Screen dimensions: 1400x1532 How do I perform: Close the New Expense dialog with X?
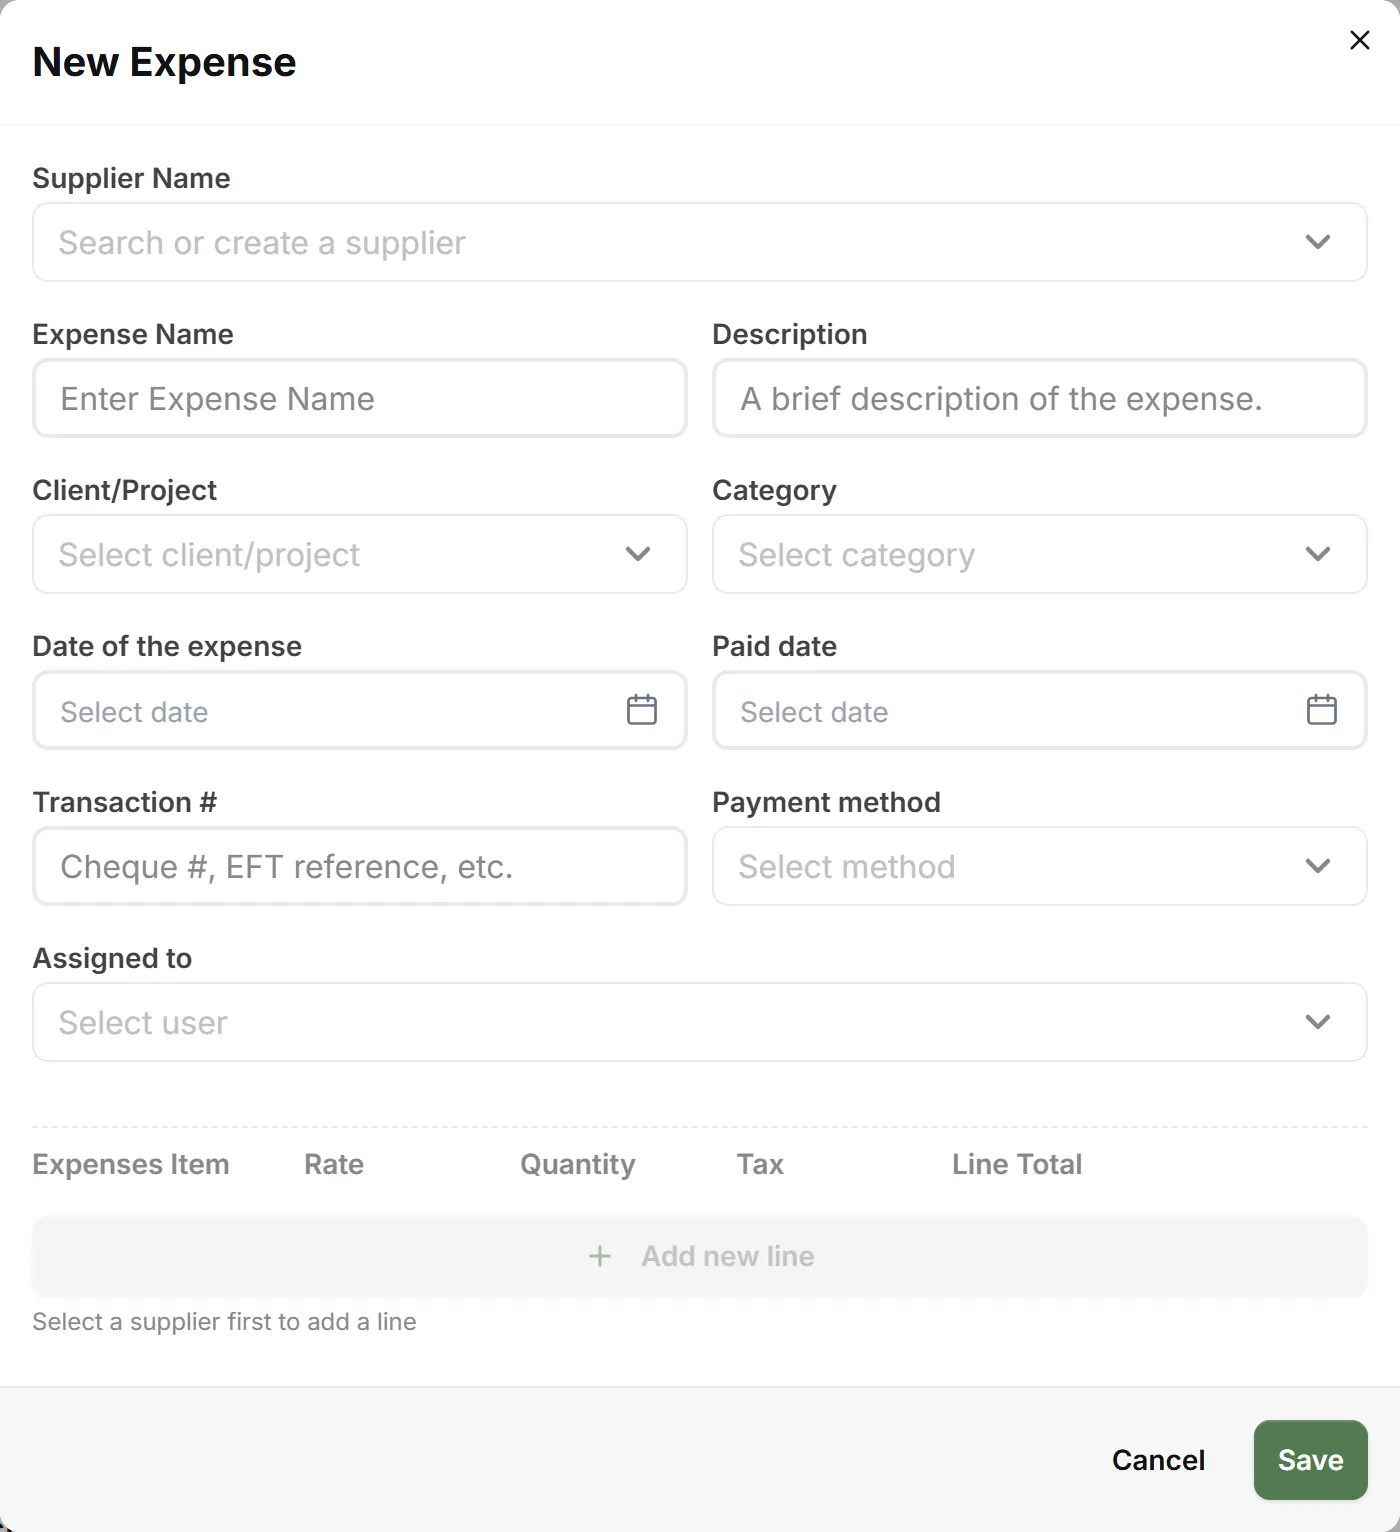click(1359, 40)
